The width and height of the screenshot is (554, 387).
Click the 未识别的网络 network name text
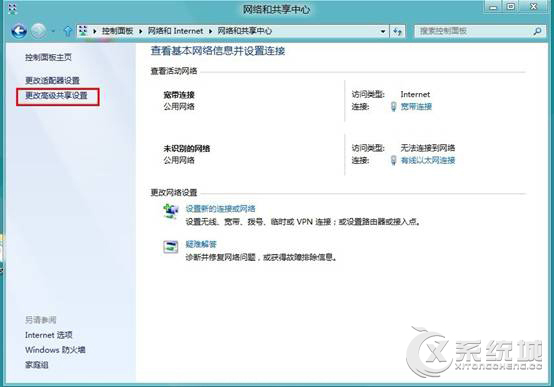pyautogui.click(x=187, y=148)
